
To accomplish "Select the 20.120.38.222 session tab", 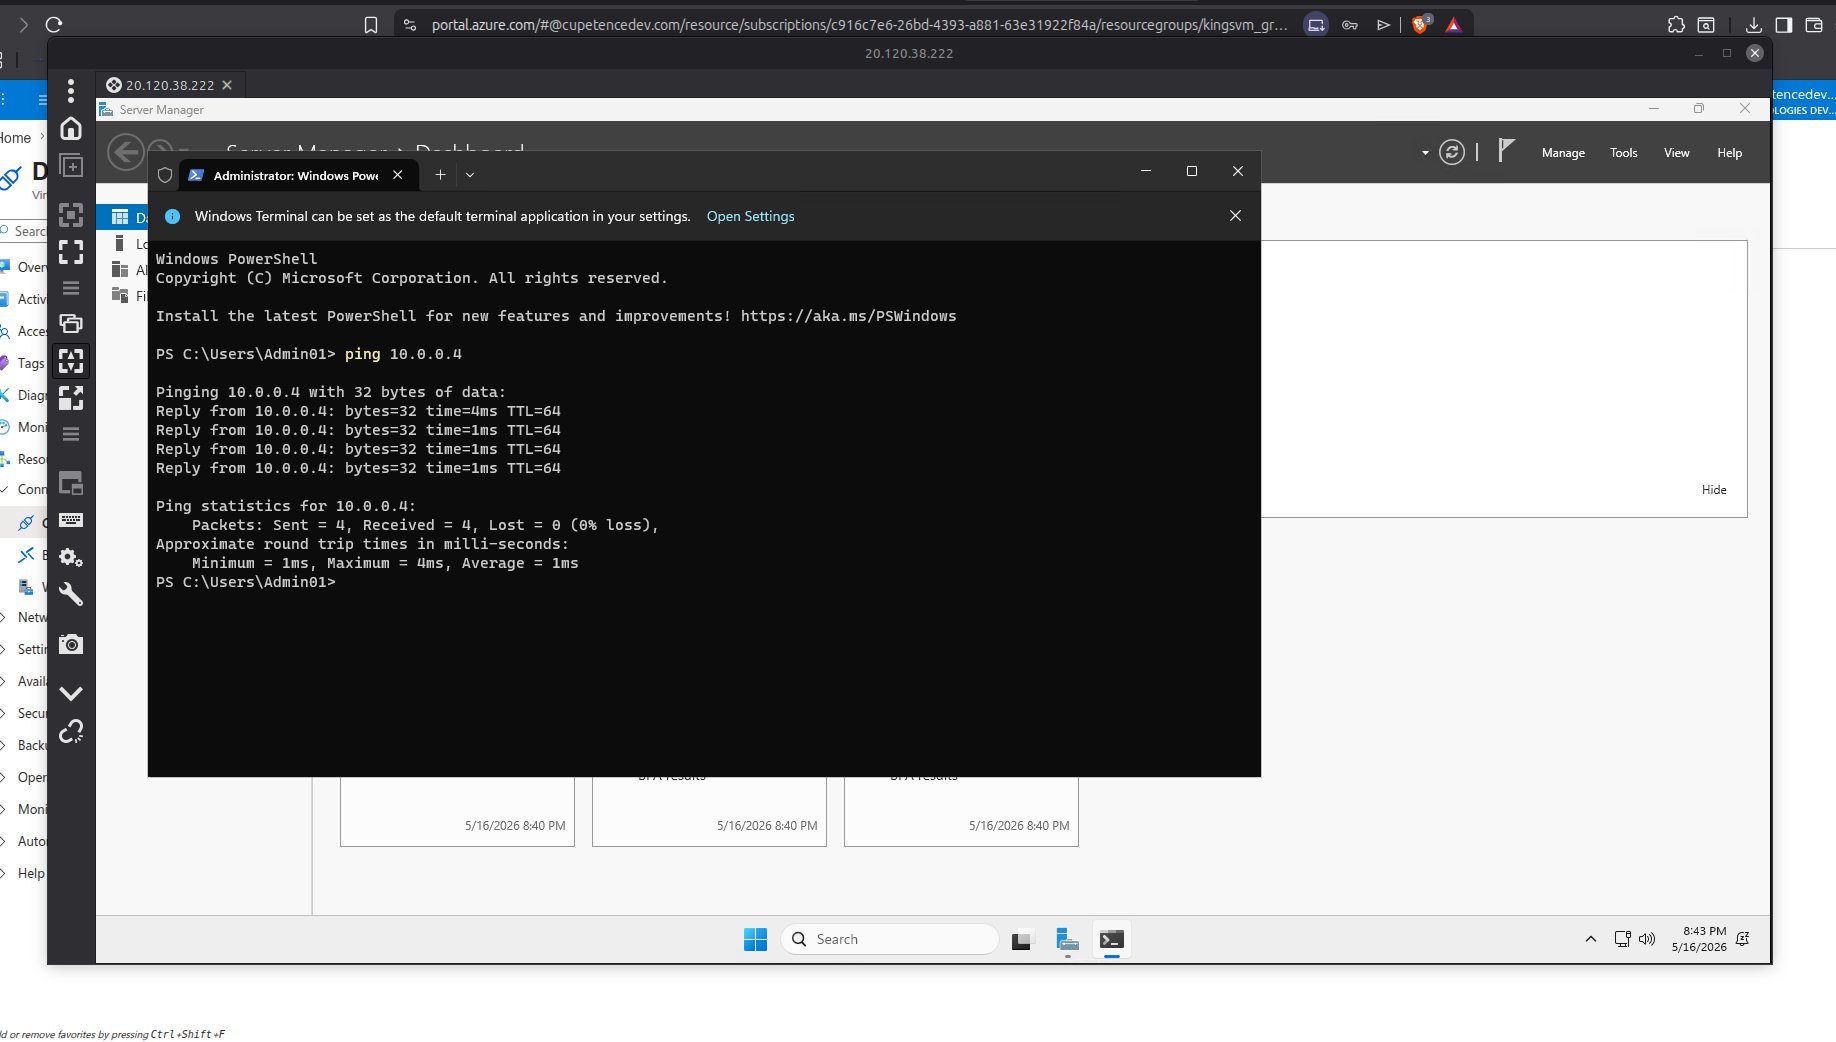I will click(x=169, y=85).
